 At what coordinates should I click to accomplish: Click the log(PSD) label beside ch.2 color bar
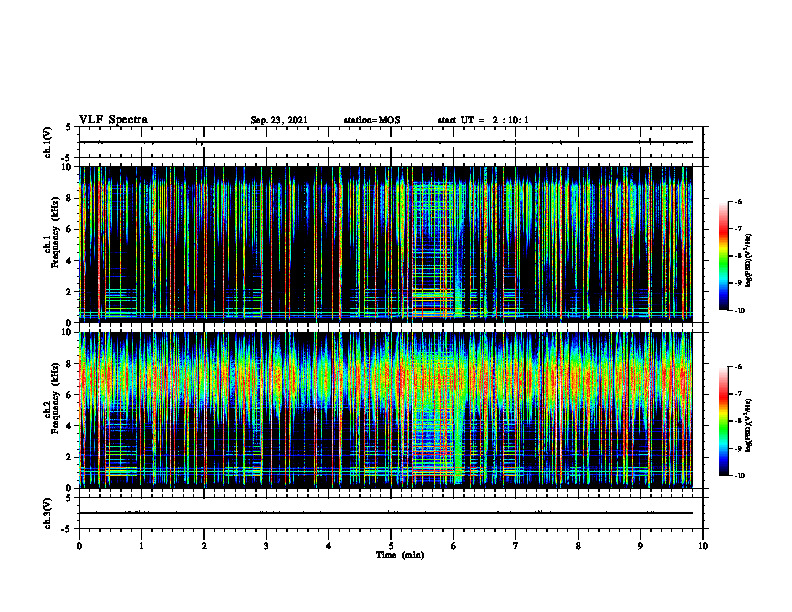750,425
